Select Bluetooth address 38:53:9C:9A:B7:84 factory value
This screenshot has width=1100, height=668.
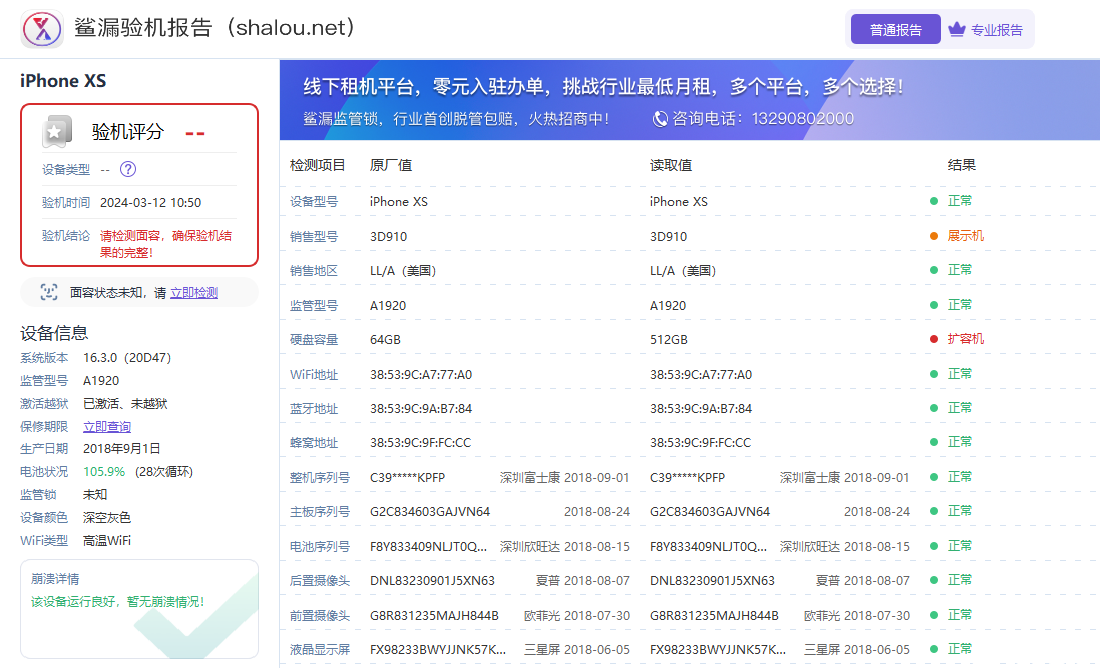[421, 408]
